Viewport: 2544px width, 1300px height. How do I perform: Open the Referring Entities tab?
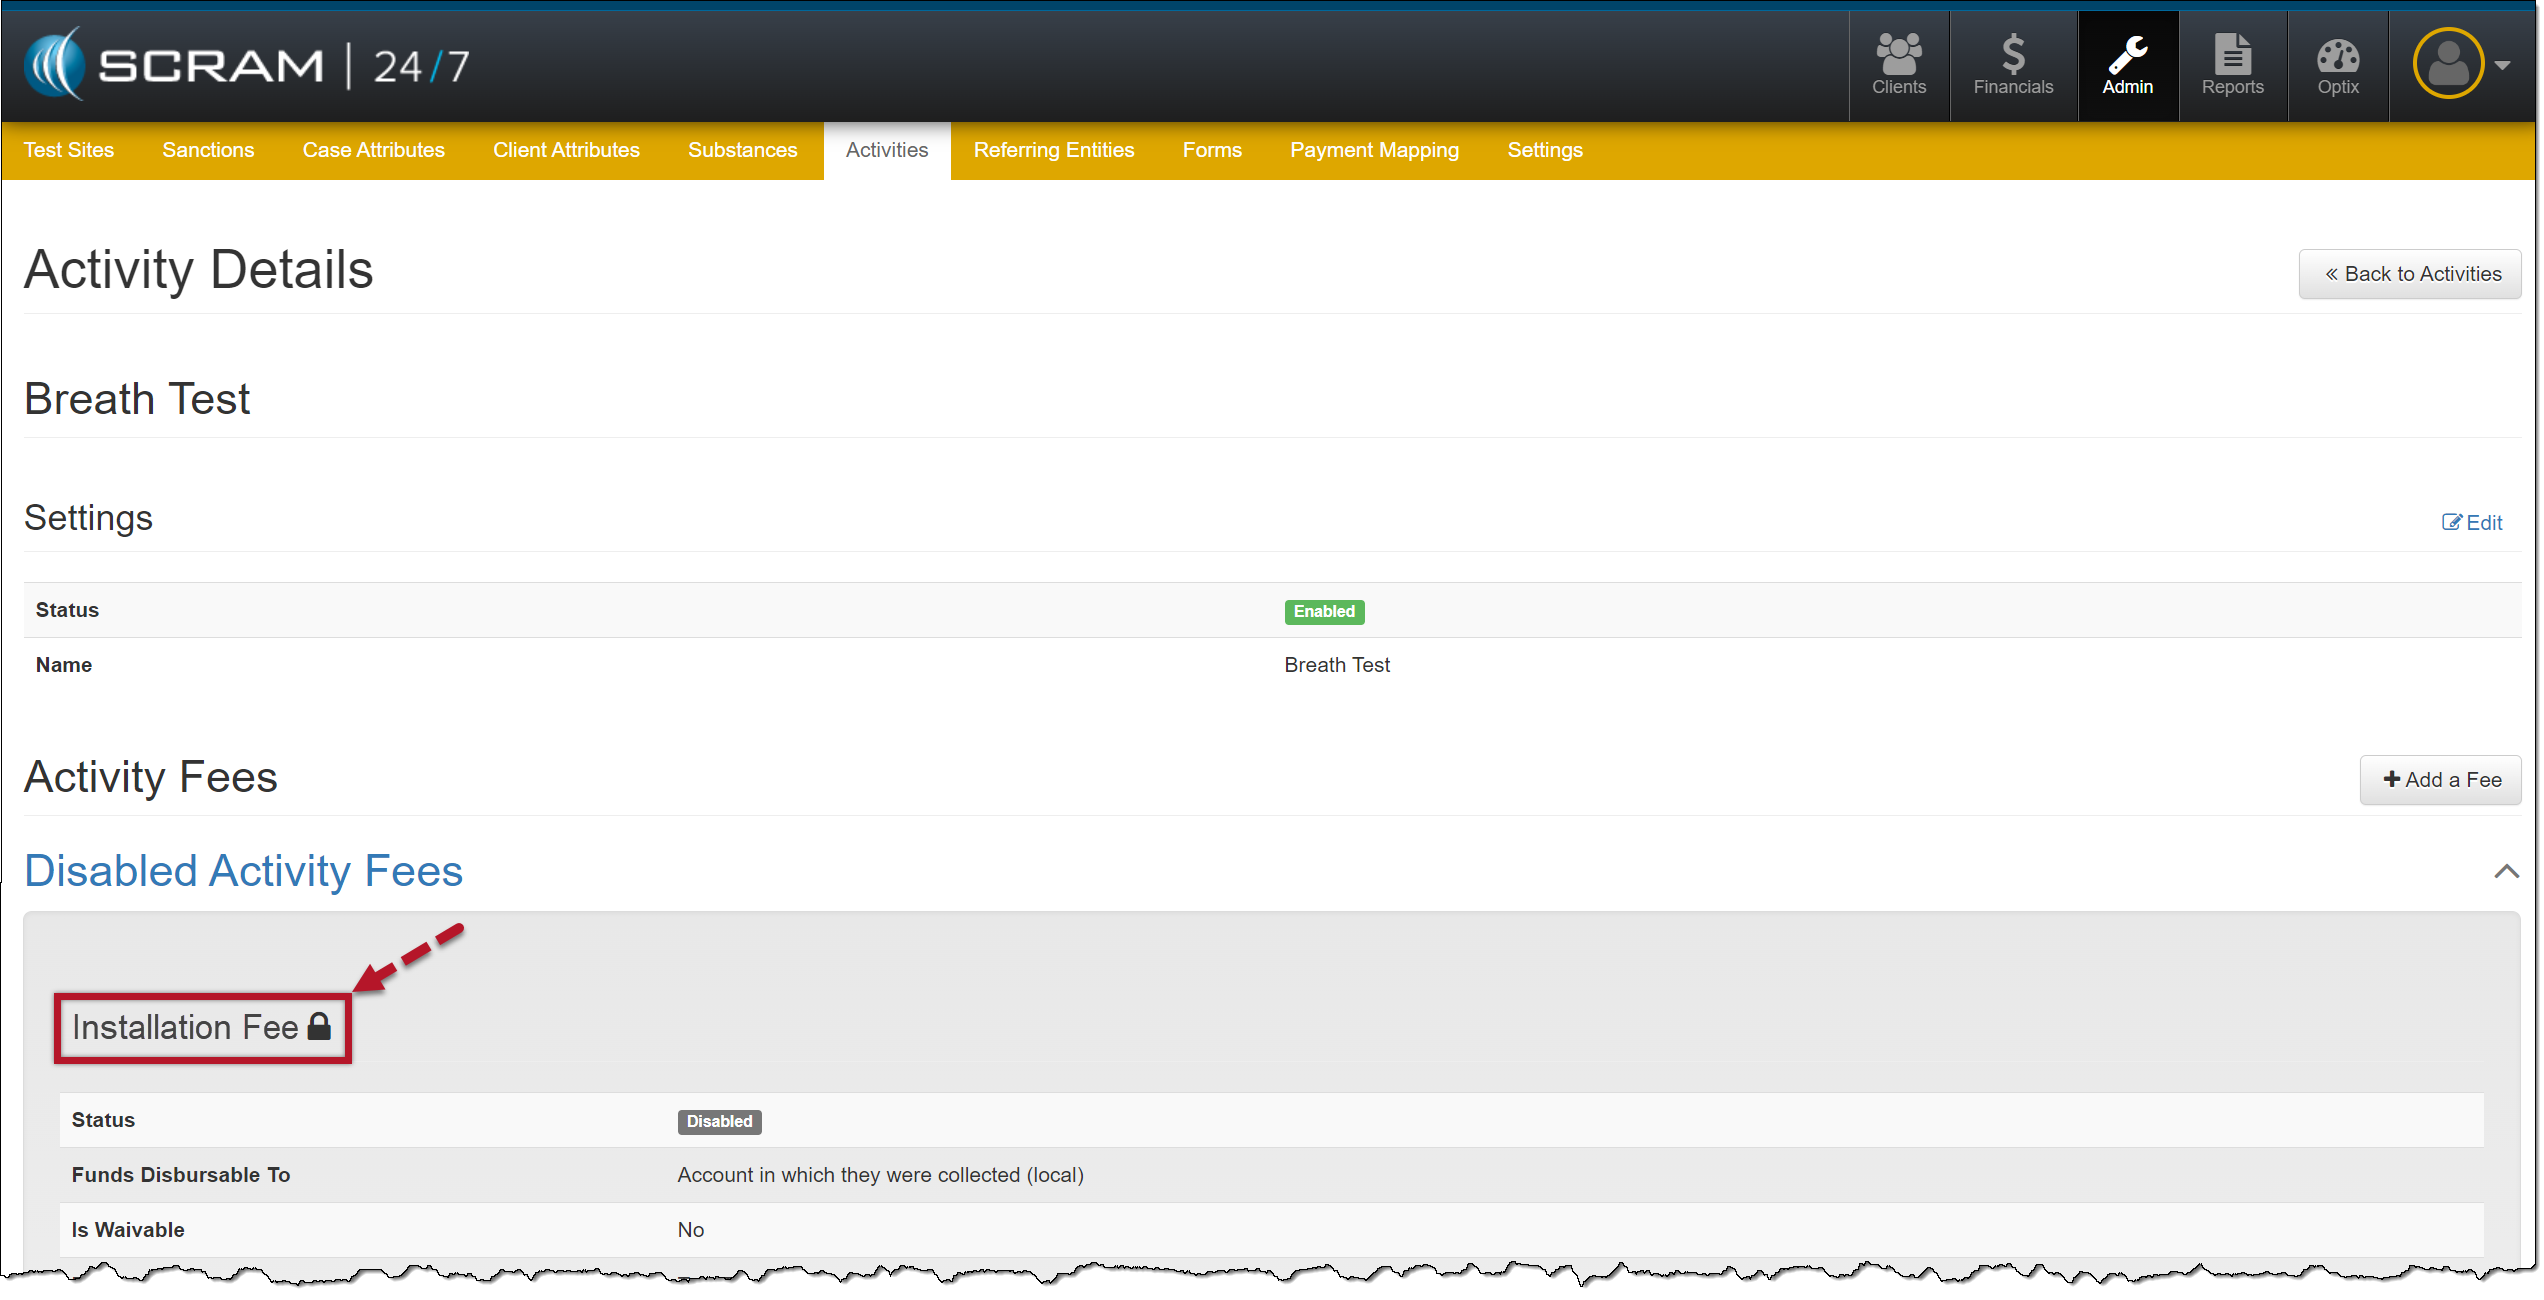(1053, 150)
